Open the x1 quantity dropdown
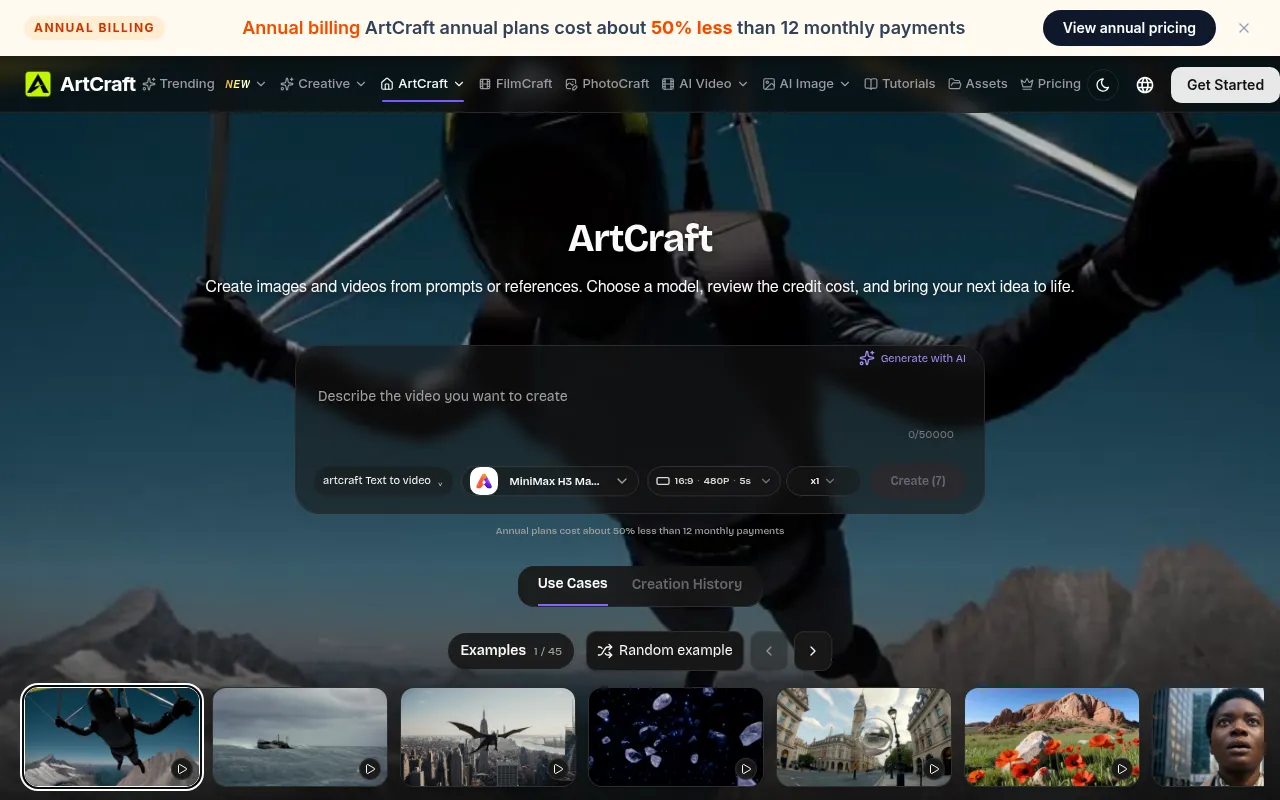The image size is (1280, 800). [x=823, y=481]
